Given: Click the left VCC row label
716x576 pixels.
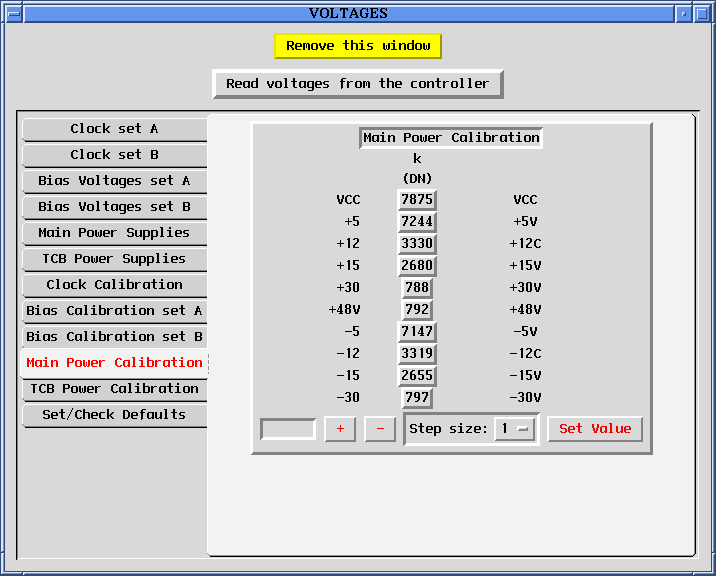Looking at the screenshot, I should (x=348, y=200).
